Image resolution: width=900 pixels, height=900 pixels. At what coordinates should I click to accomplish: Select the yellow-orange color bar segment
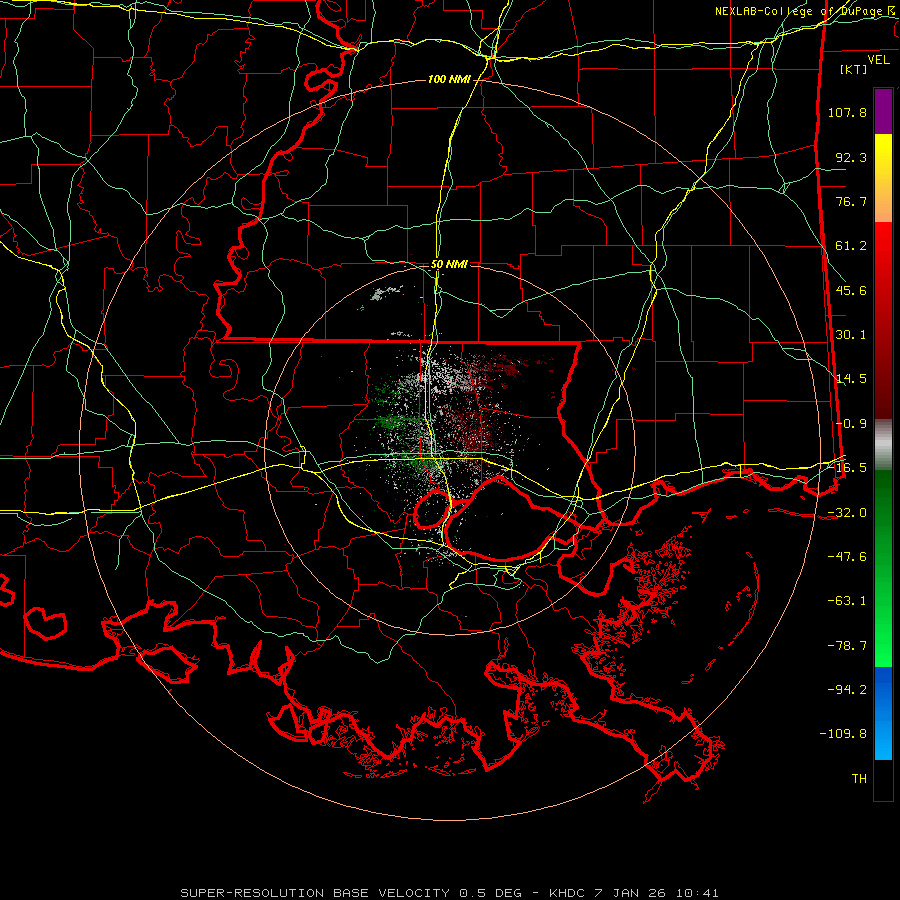tap(883, 178)
